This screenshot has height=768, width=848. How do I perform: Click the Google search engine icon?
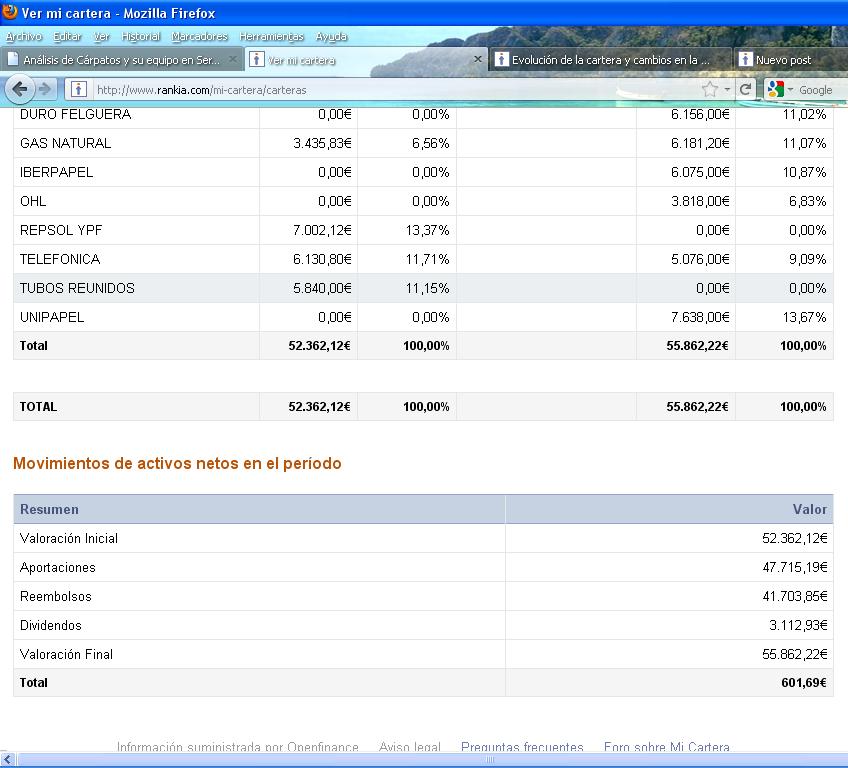coord(775,89)
